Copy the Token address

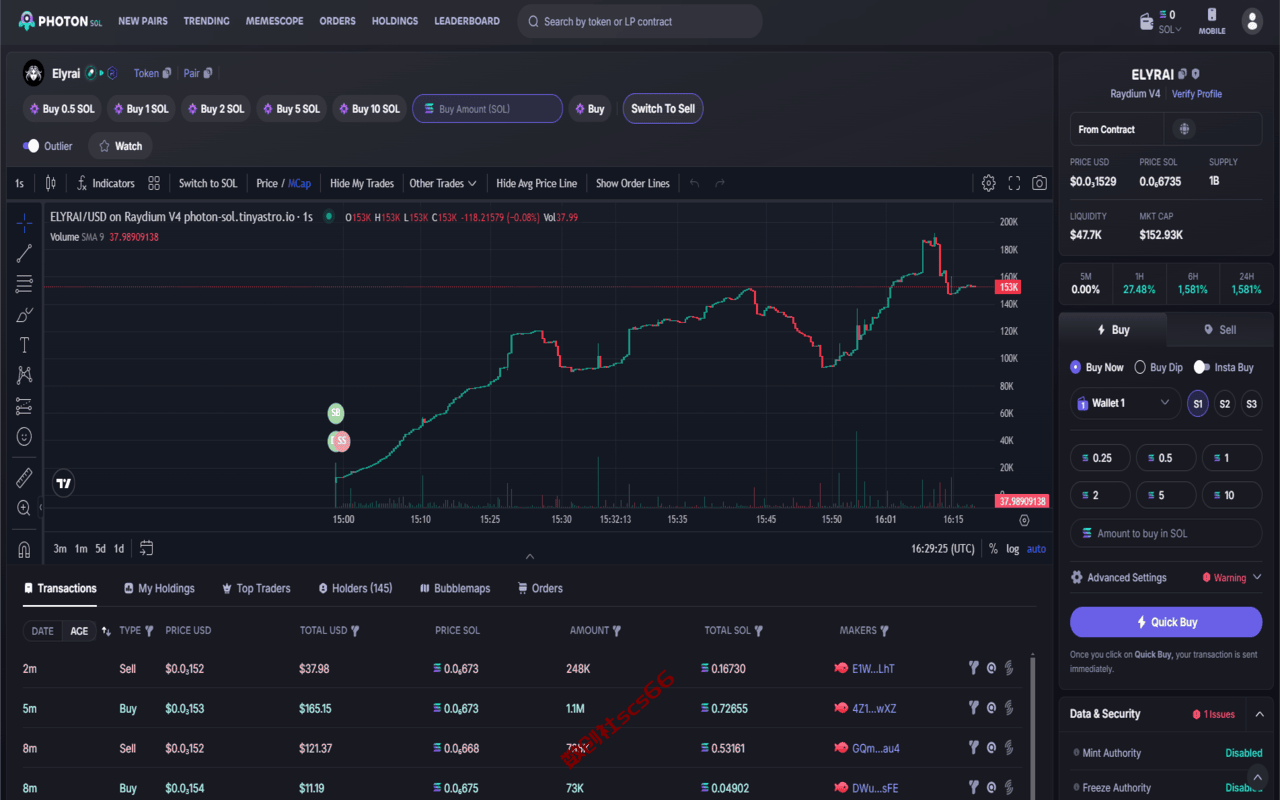click(x=167, y=73)
